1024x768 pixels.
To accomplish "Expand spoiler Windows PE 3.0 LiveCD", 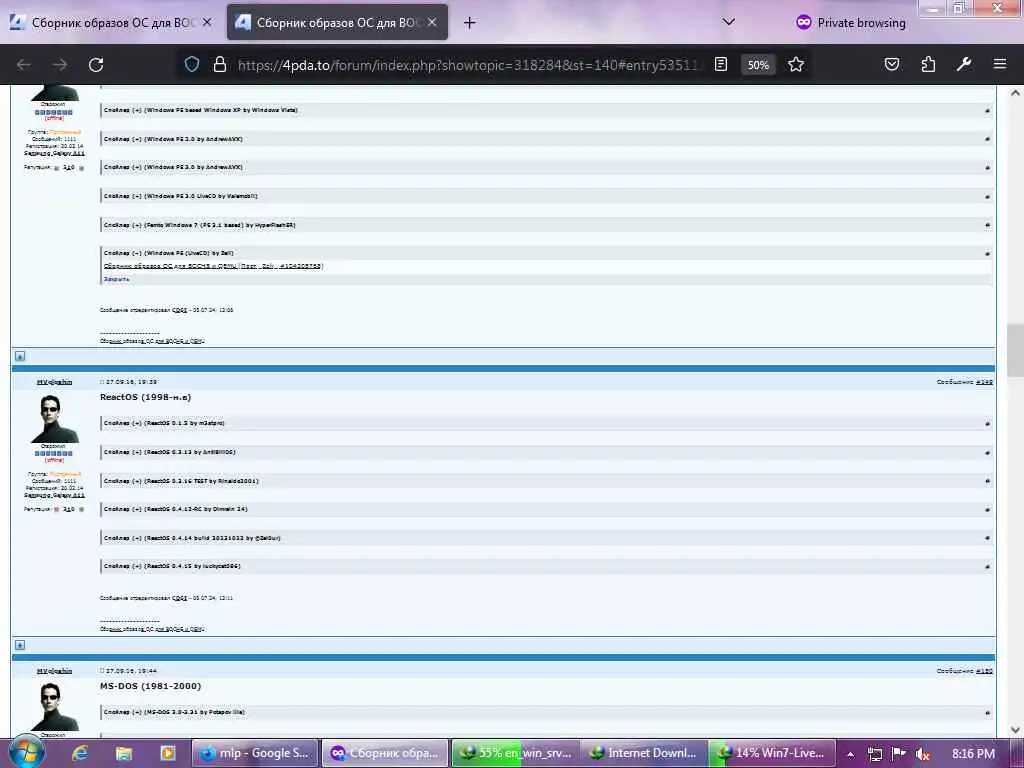I will pyautogui.click(x=546, y=196).
